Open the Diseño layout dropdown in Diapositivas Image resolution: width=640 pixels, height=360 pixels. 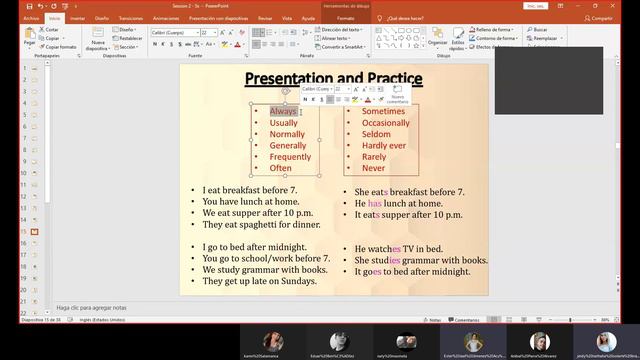tap(124, 29)
